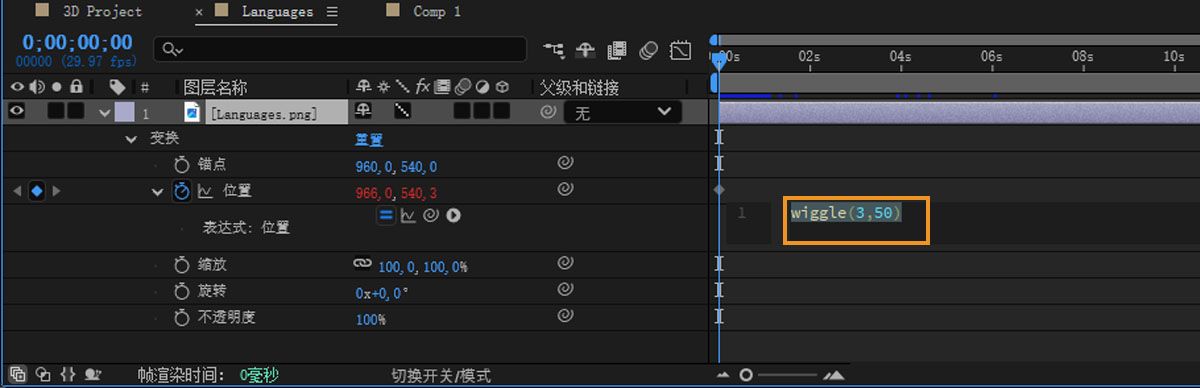Use the pick whip for Anchor Point (锚点)
1200x388 pixels.
pyautogui.click(x=565, y=162)
